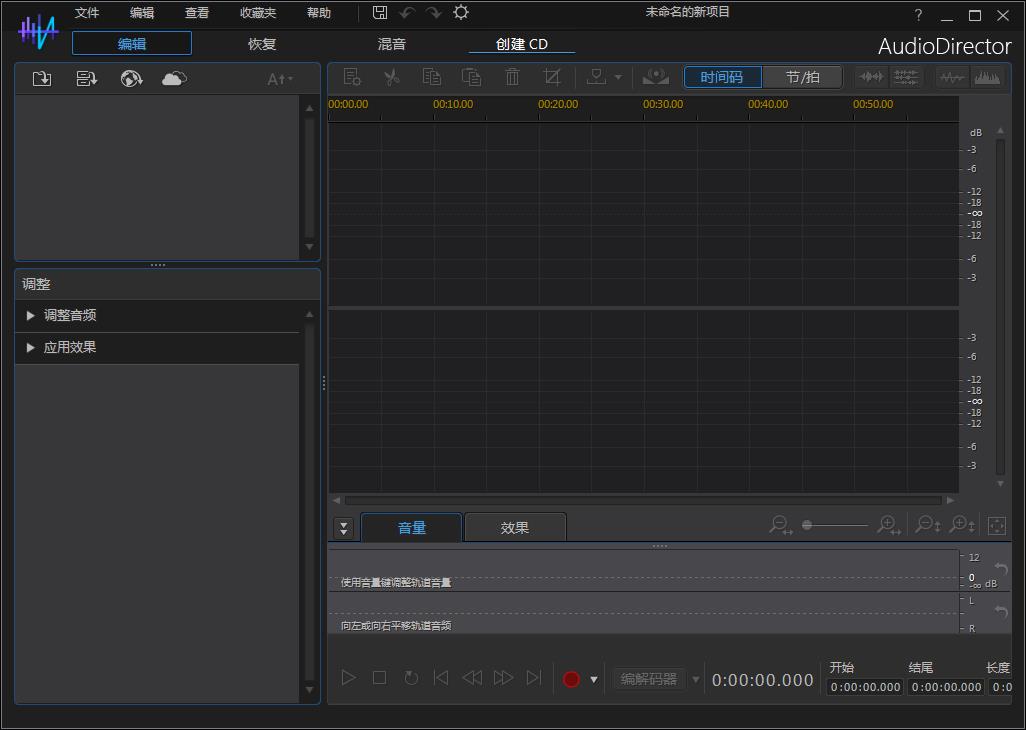Switch timeline to 节/拍 display mode
The height and width of the screenshot is (730, 1026).
(802, 77)
